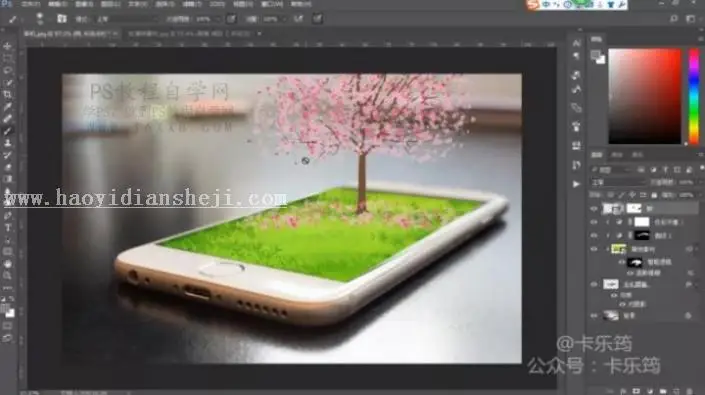Select the Move tool

click(8, 46)
